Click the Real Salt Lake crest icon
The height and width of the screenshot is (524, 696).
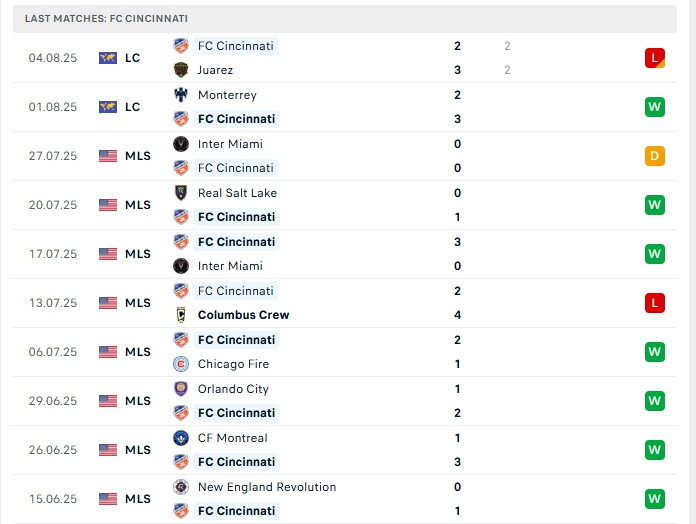click(181, 193)
